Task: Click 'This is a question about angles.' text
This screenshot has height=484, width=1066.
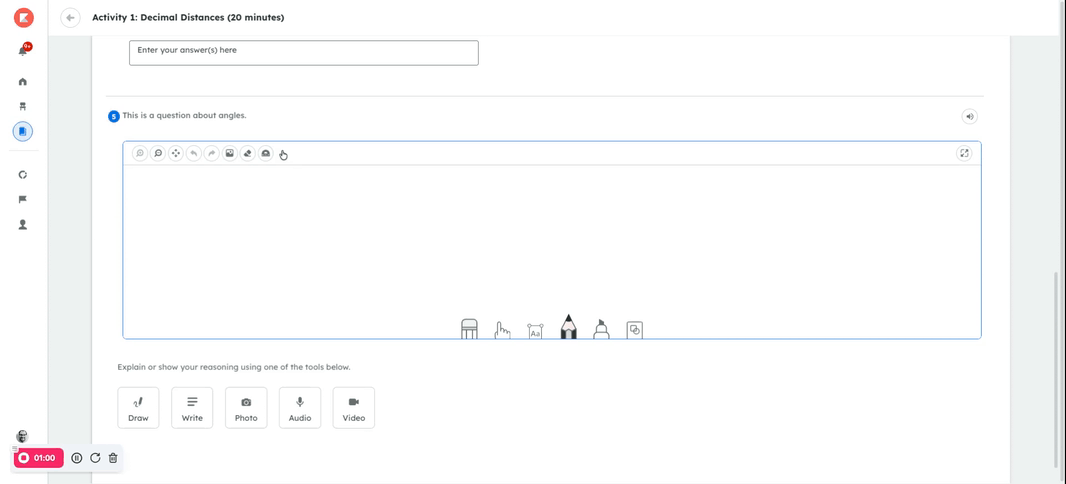Action: (184, 116)
